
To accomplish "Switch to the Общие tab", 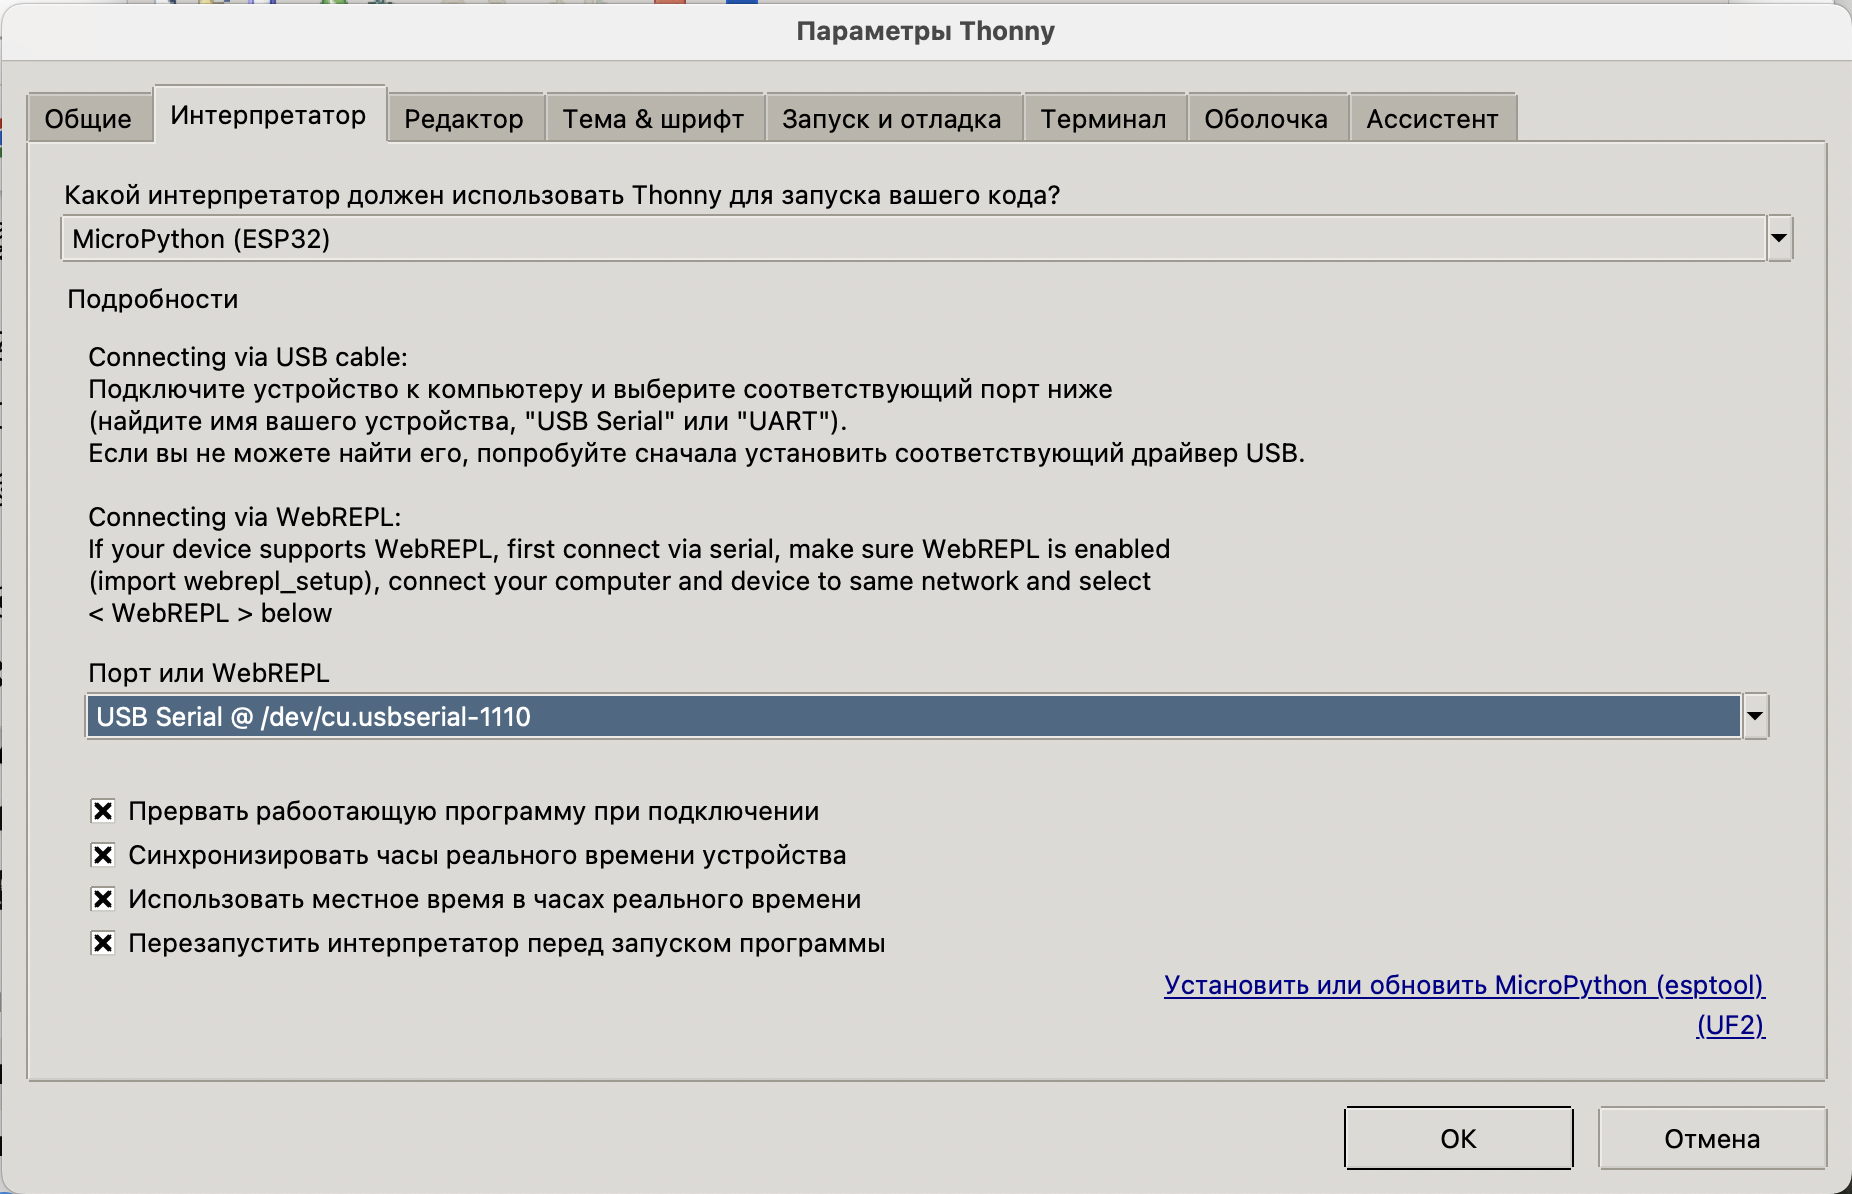I will click(x=89, y=119).
